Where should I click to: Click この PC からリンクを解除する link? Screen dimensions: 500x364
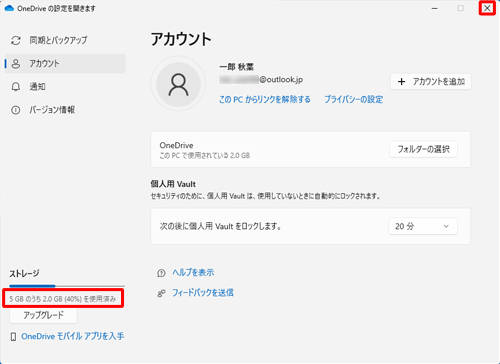(x=265, y=99)
